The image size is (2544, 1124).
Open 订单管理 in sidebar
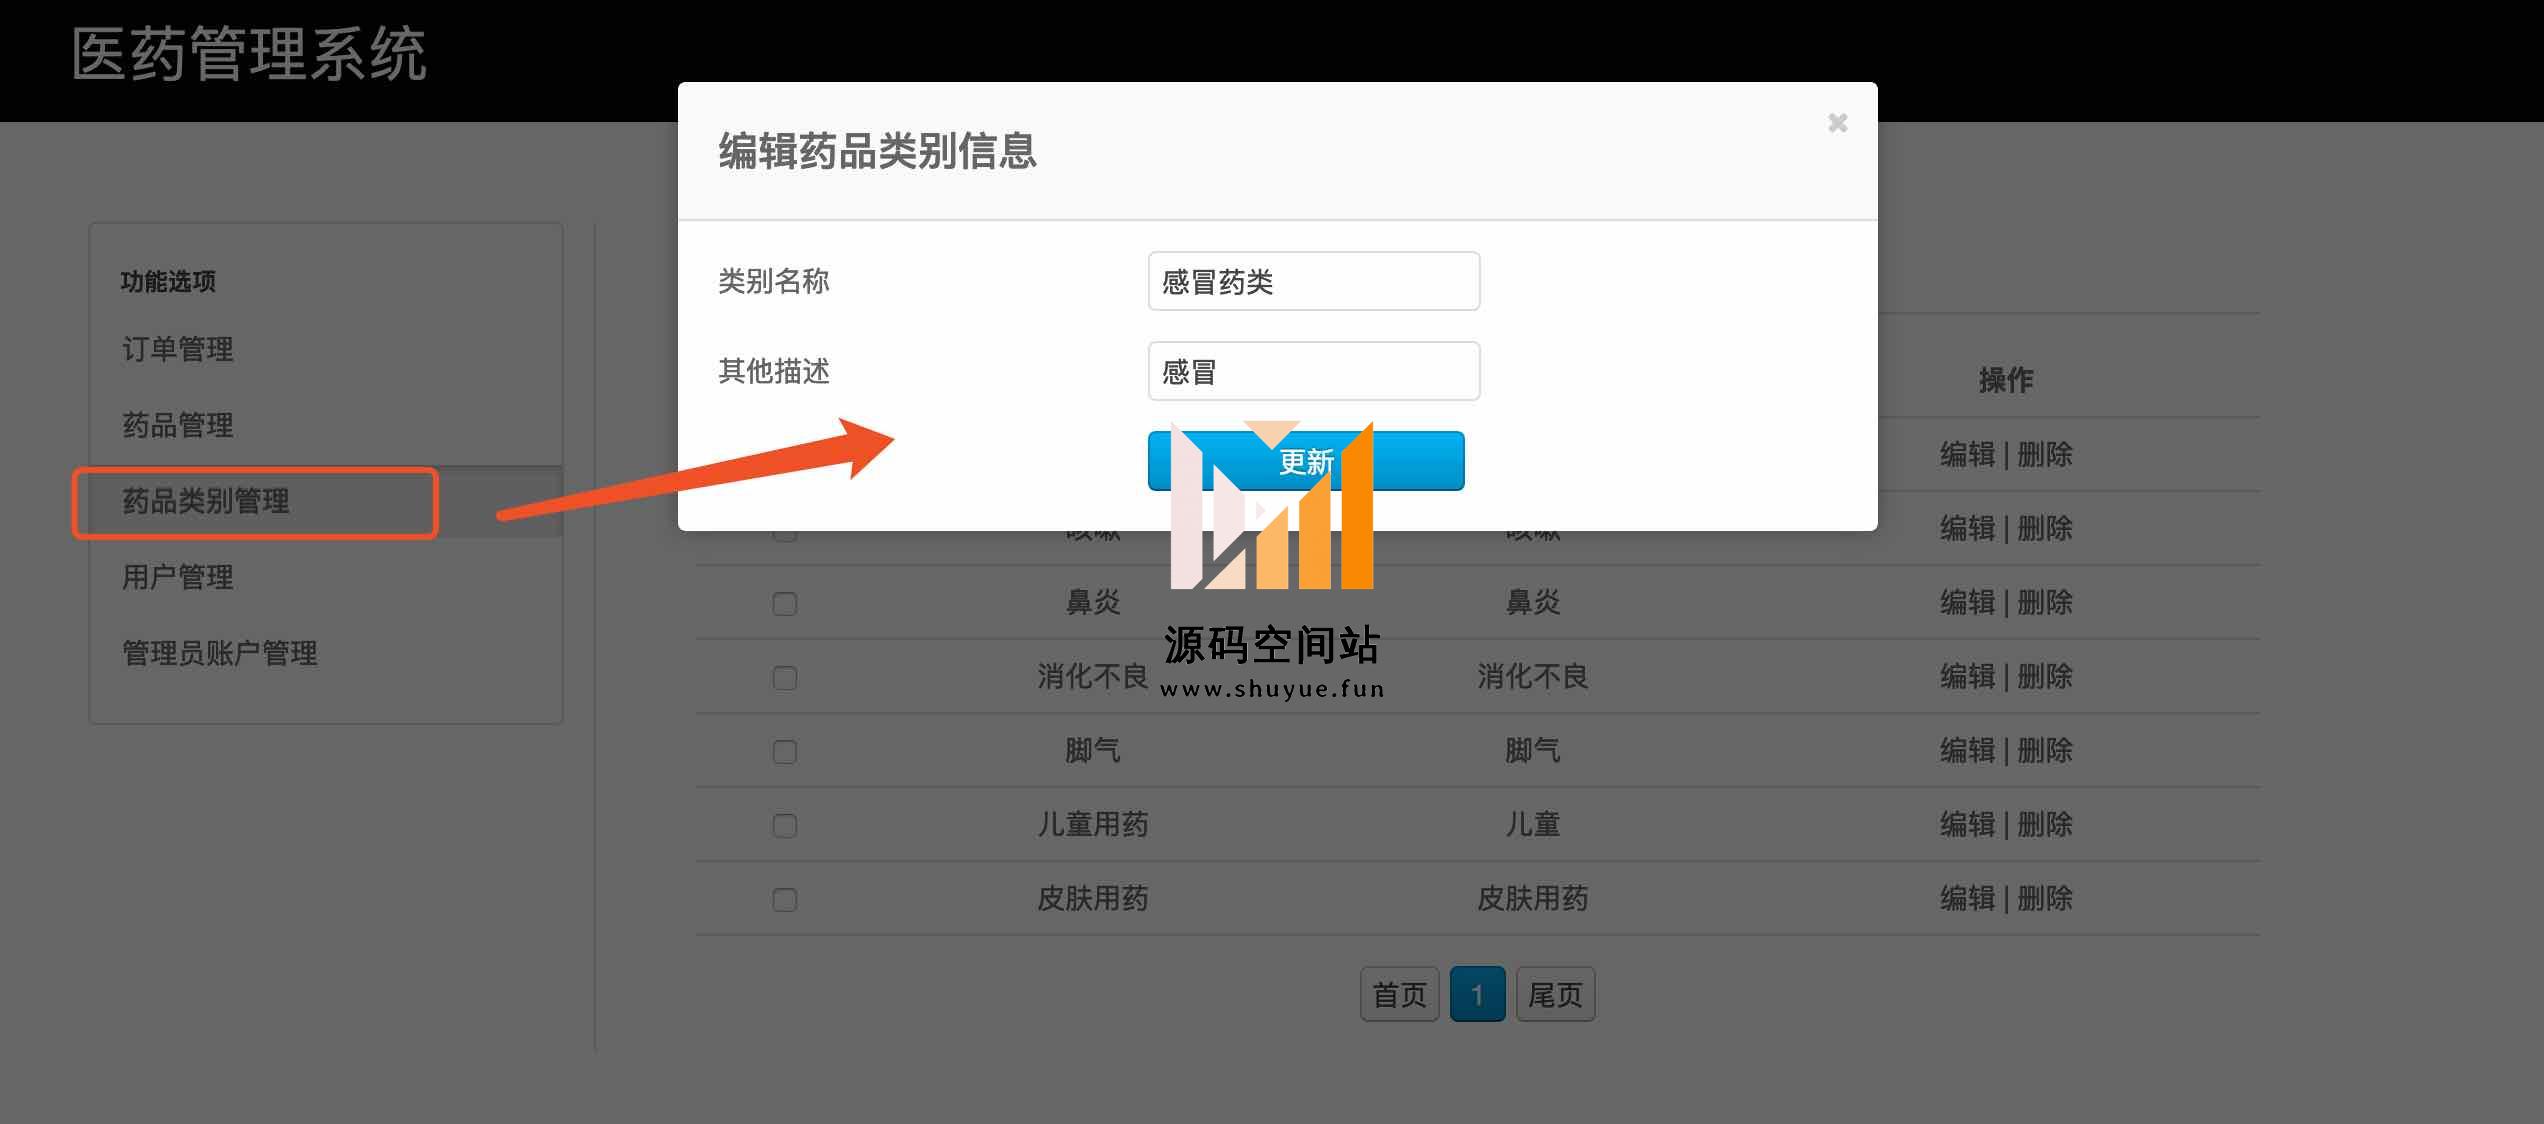(178, 349)
